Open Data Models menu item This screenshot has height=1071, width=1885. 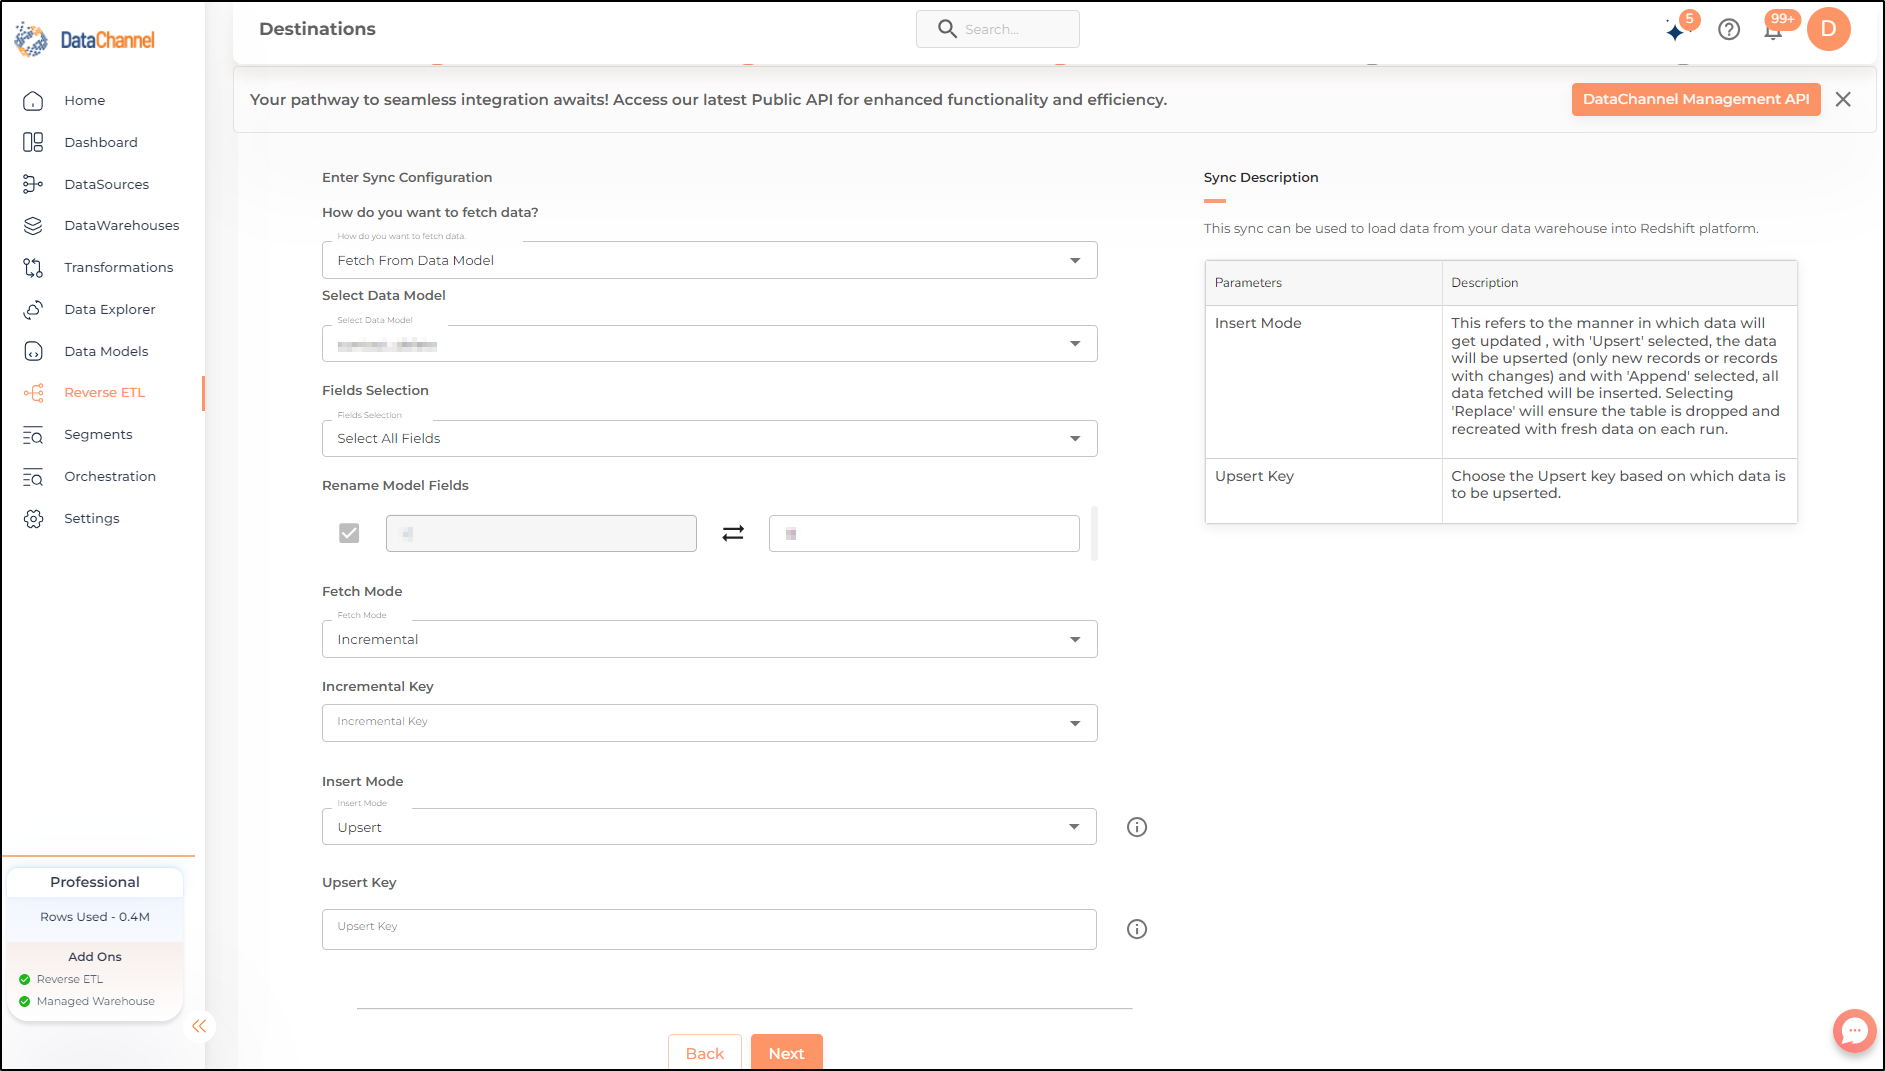(x=106, y=352)
